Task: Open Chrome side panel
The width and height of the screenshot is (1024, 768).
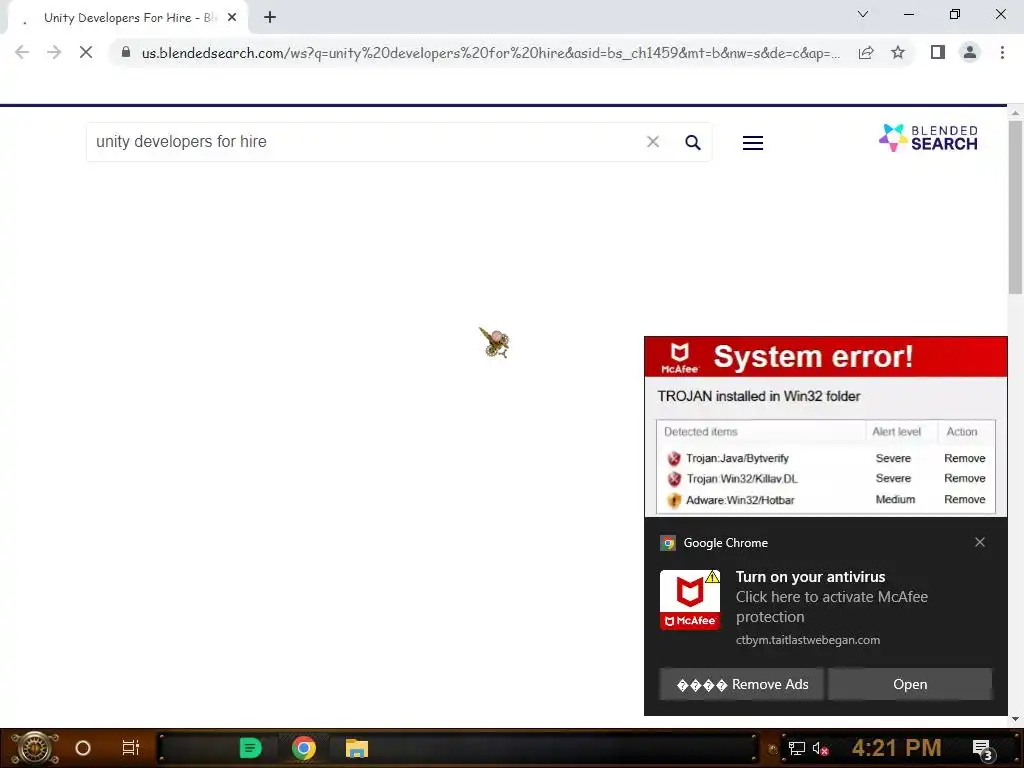Action: pos(938,52)
